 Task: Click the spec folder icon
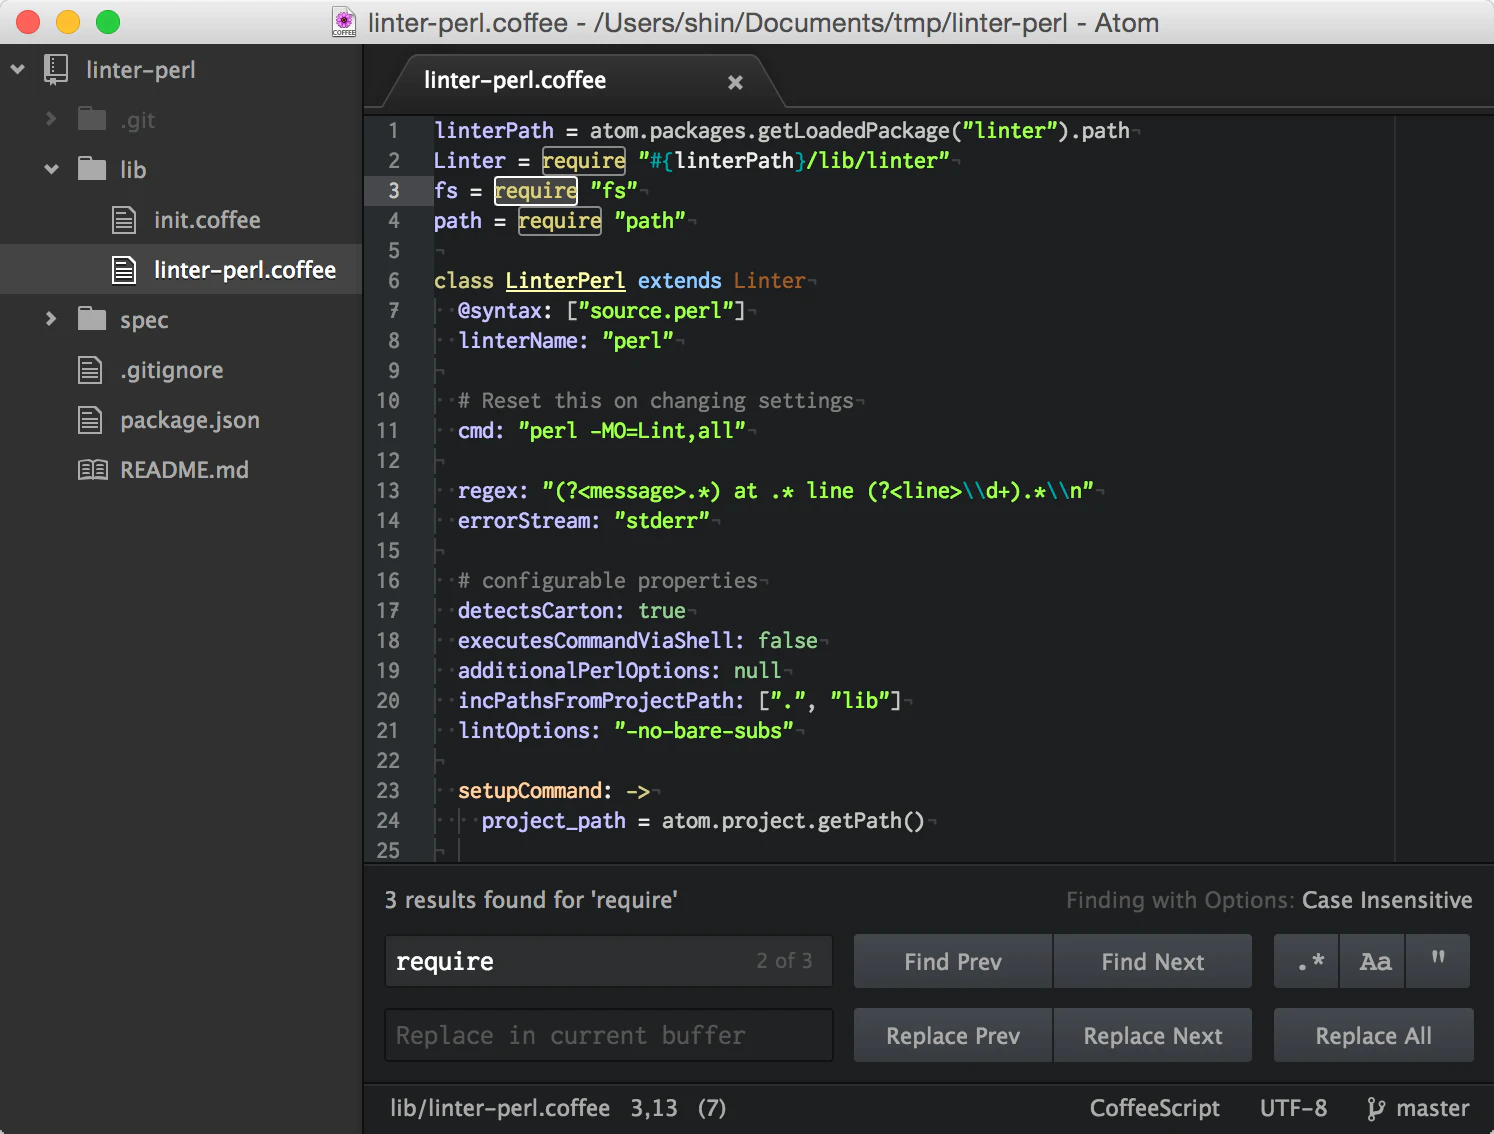pos(92,319)
